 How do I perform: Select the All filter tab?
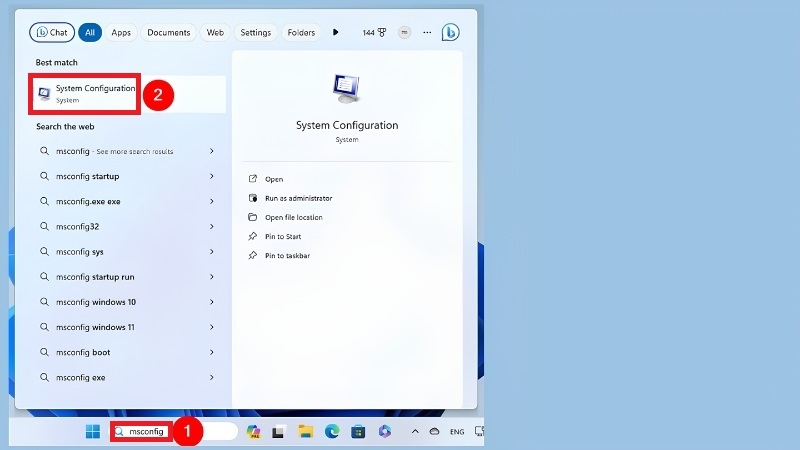(90, 32)
